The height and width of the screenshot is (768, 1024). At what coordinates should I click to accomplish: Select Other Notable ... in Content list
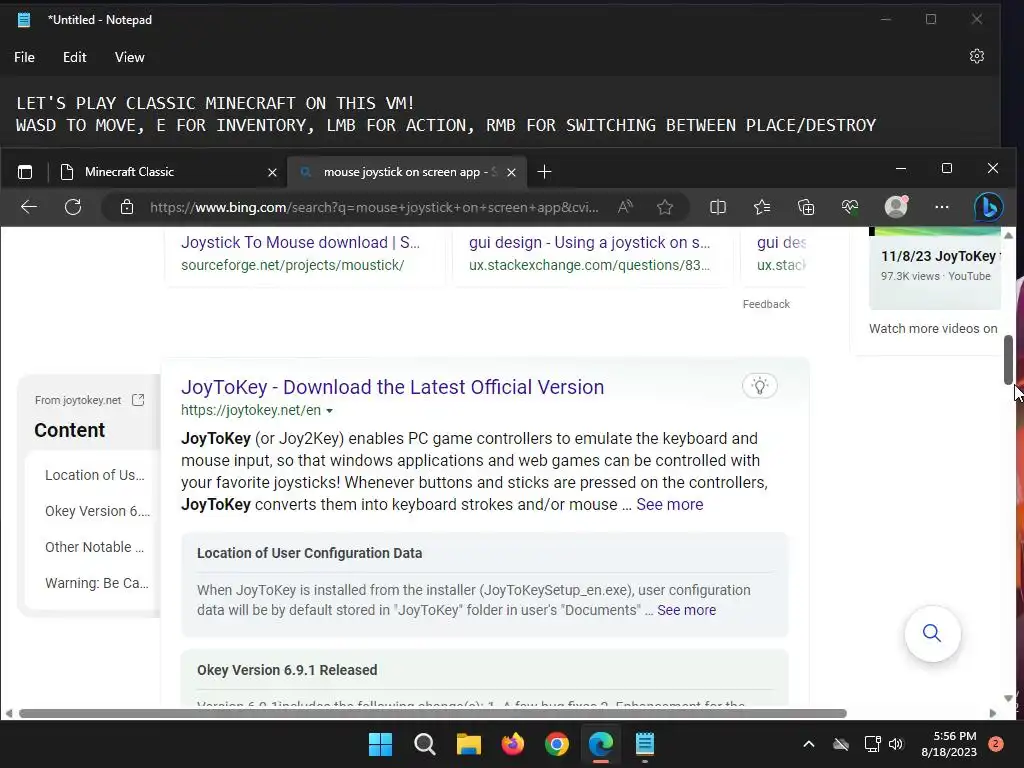pos(95,547)
